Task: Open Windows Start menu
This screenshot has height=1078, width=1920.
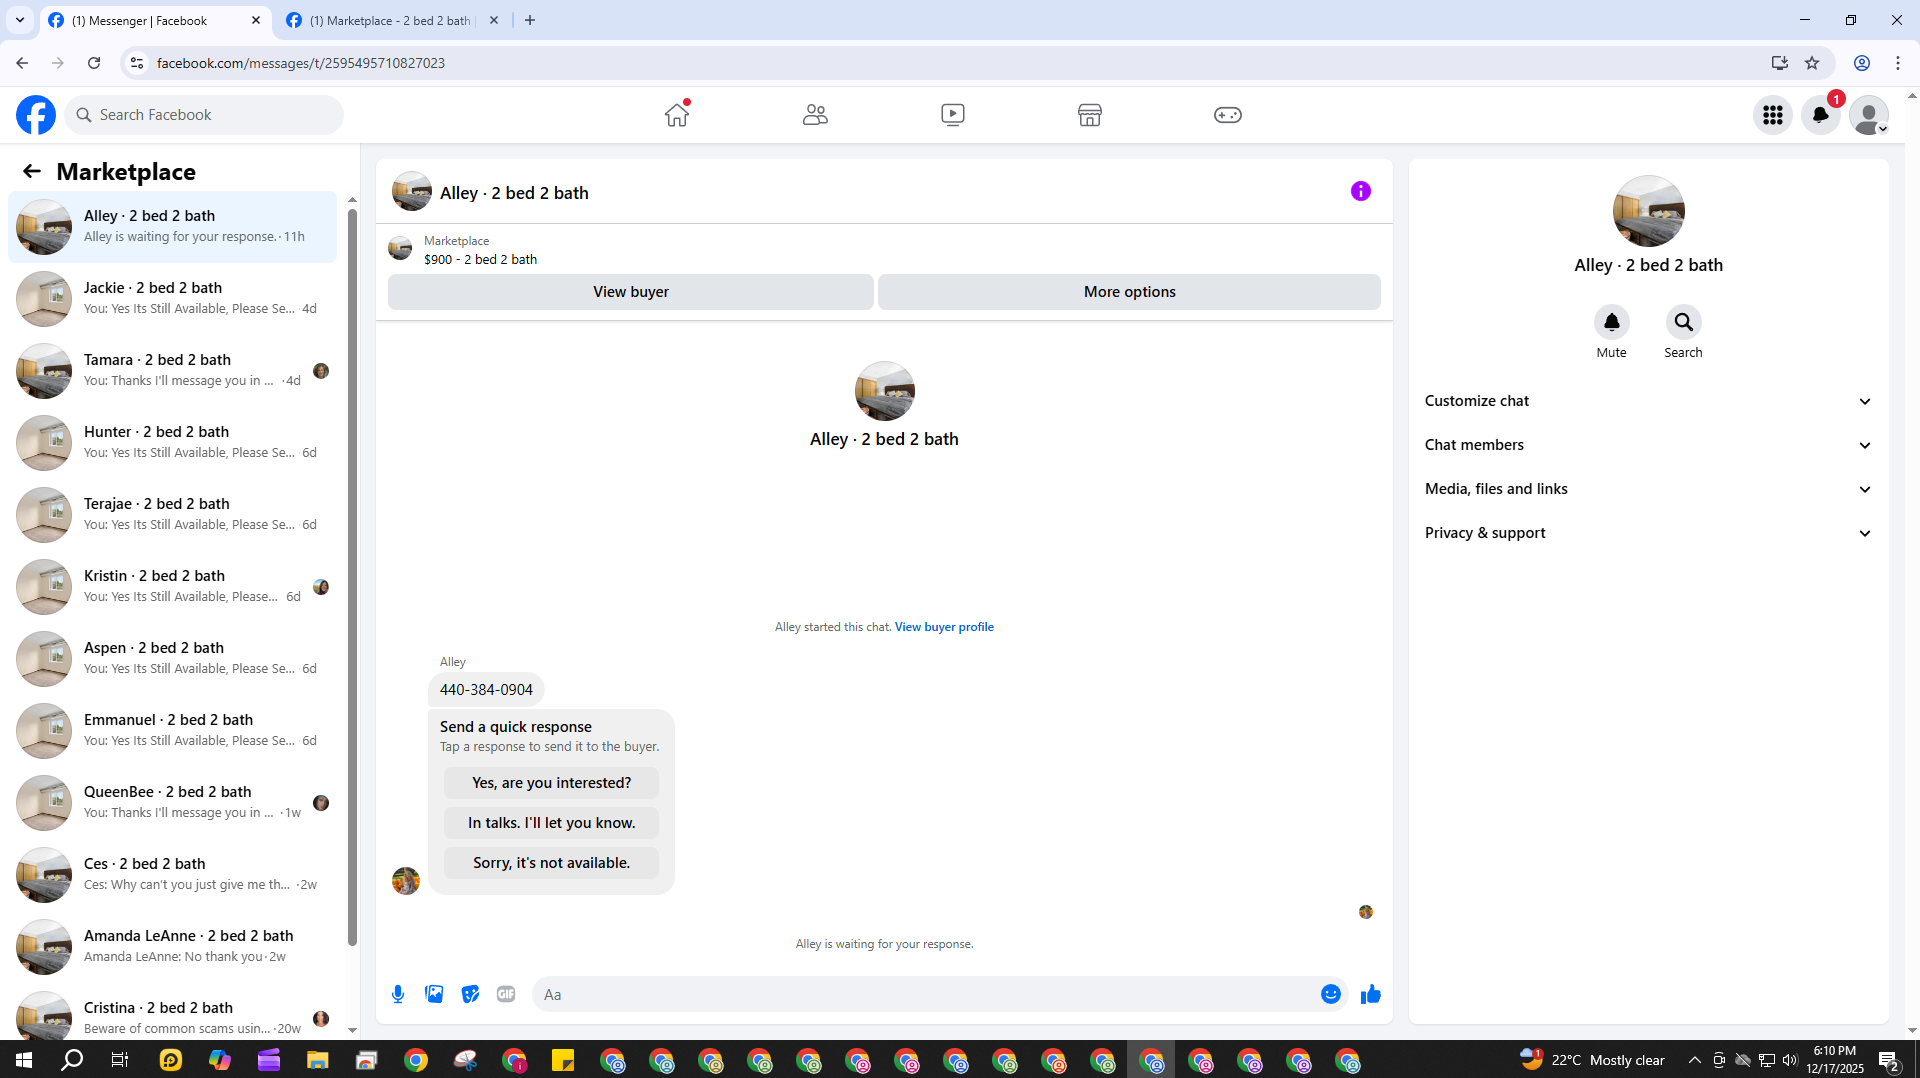Action: point(24,1060)
